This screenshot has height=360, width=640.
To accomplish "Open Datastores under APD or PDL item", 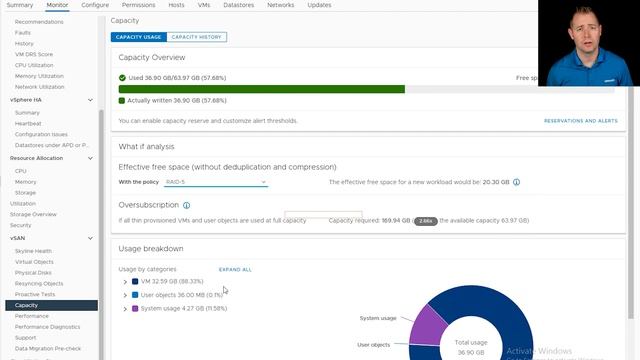I will click(51, 145).
